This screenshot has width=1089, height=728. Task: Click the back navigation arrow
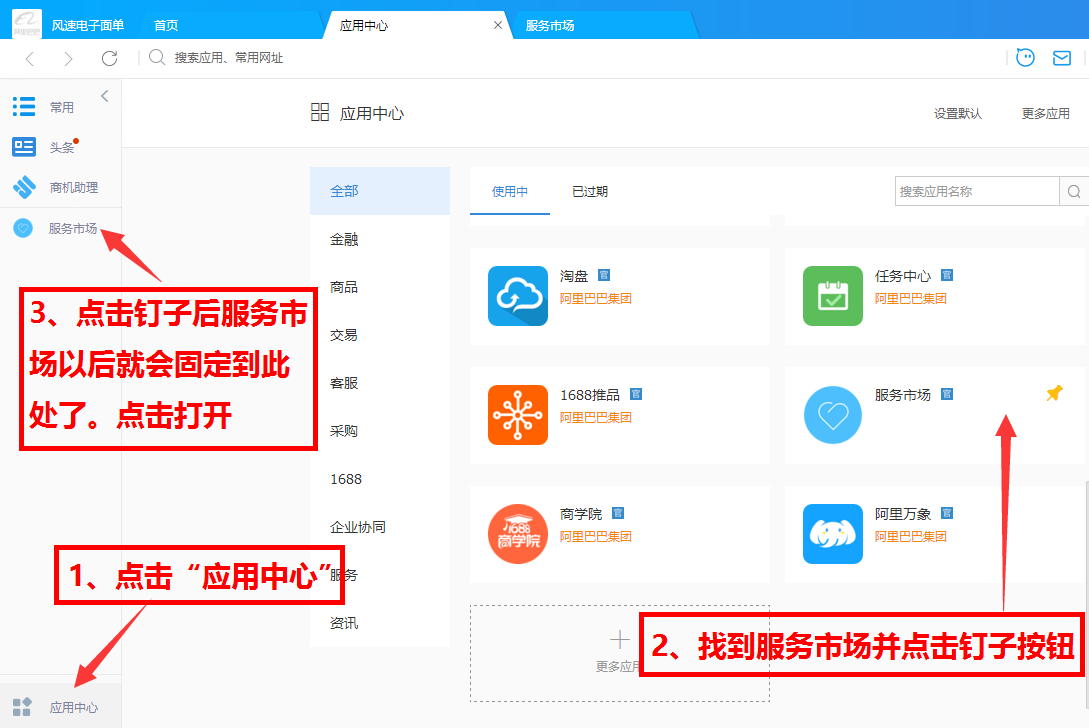point(29,59)
